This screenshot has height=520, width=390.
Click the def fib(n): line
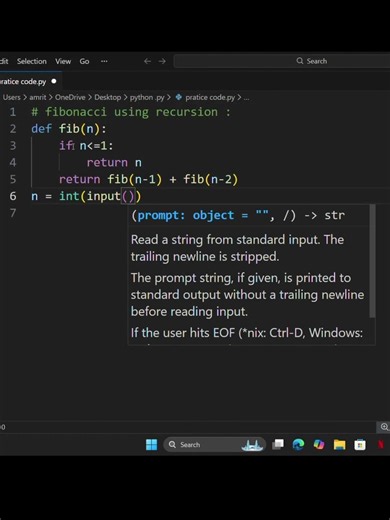(69, 129)
